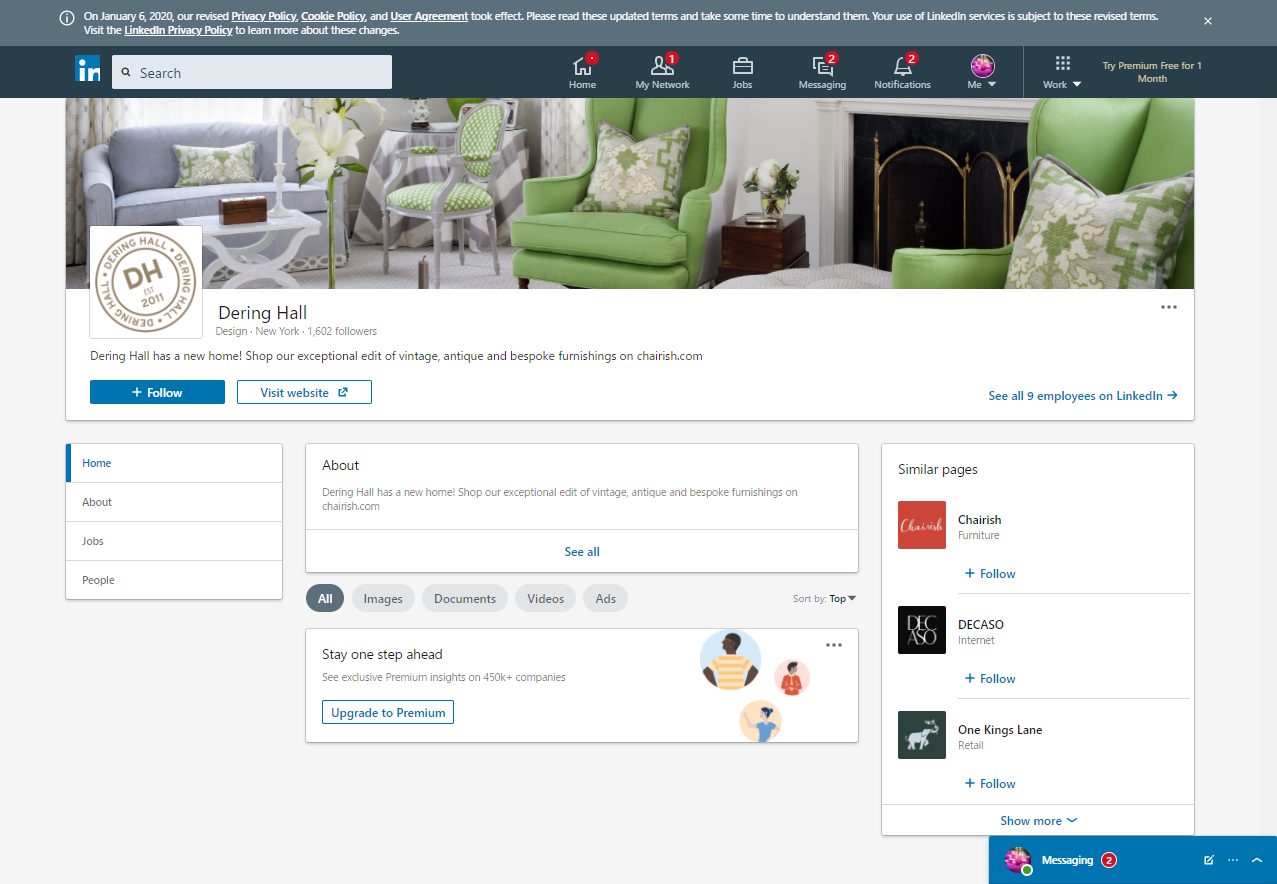Viewport: 1277px width, 884px height.
Task: Open Dering Hall more options ellipsis
Action: tap(1169, 307)
